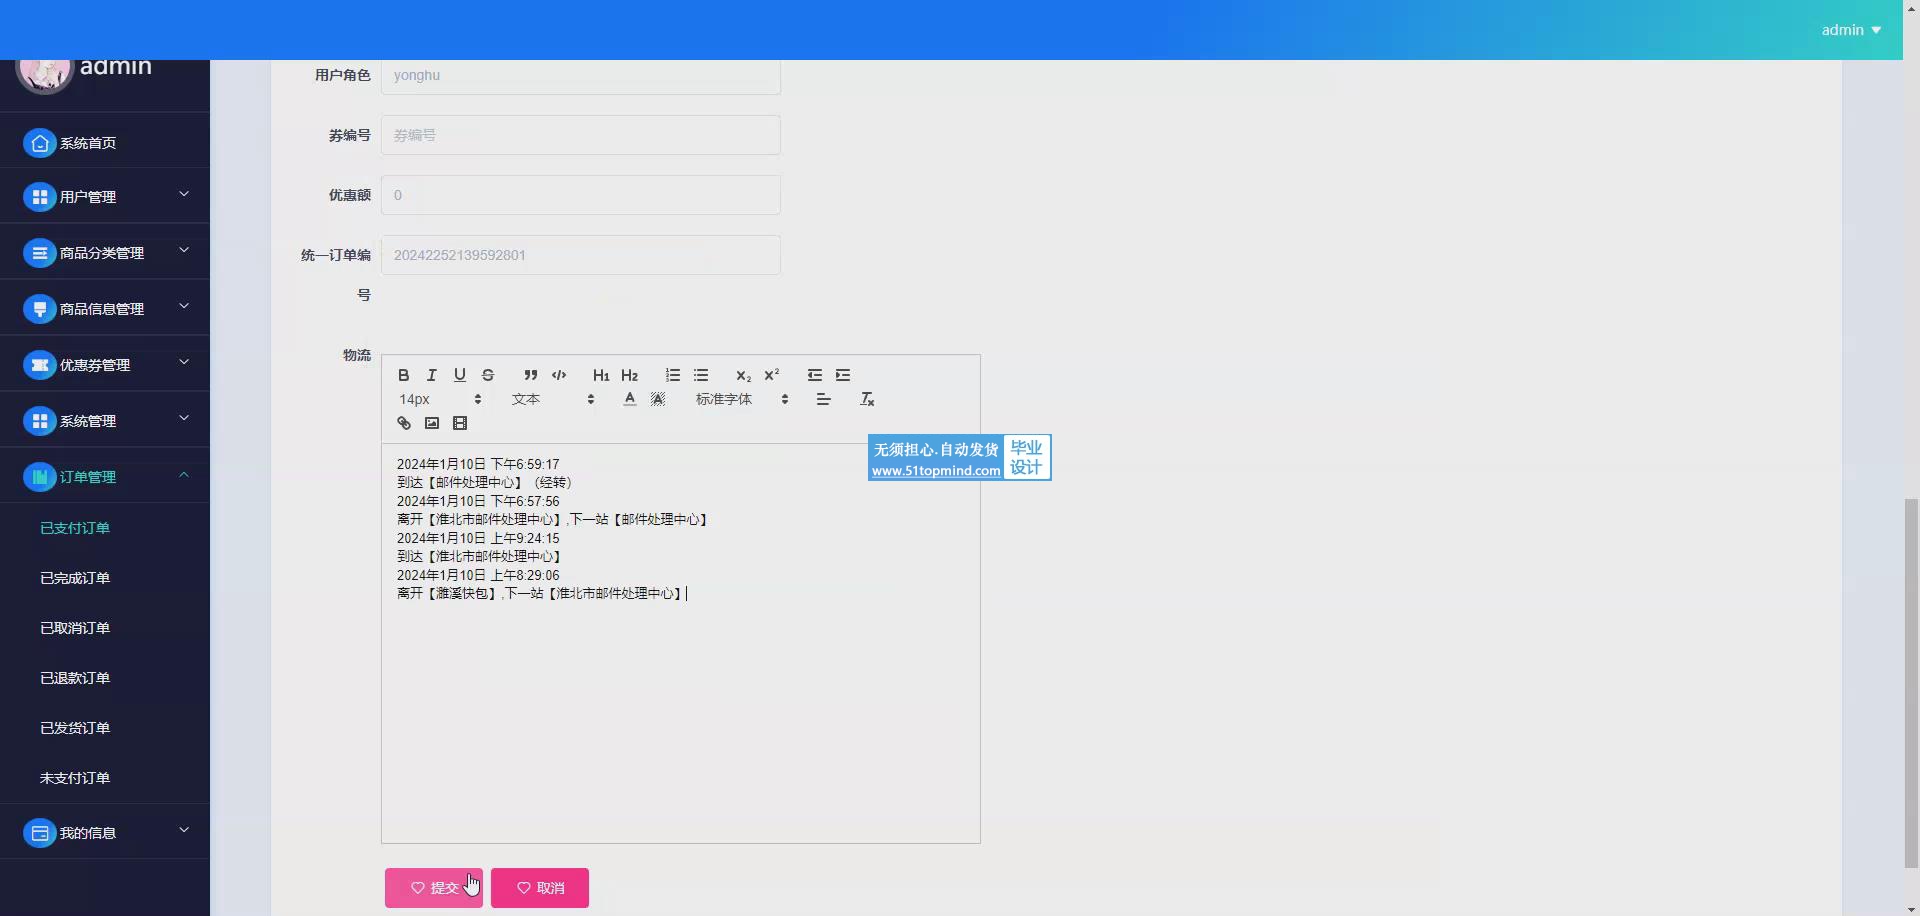
Task: Submit the form with 提交 button
Action: (434, 888)
